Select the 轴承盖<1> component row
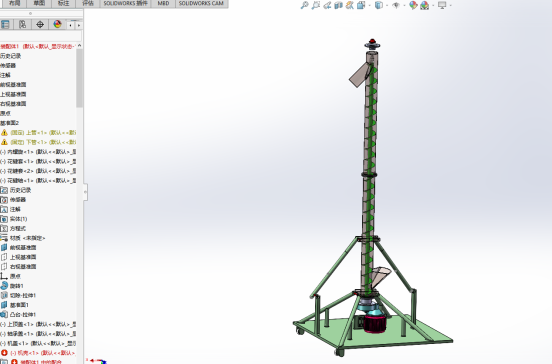Screen dimensions: 552x364 38,333
